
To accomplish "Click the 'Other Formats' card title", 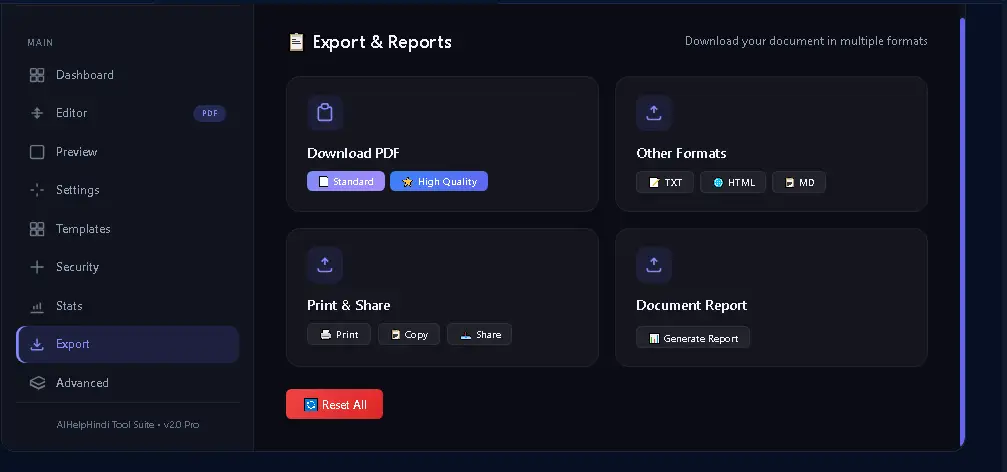I will point(681,153).
